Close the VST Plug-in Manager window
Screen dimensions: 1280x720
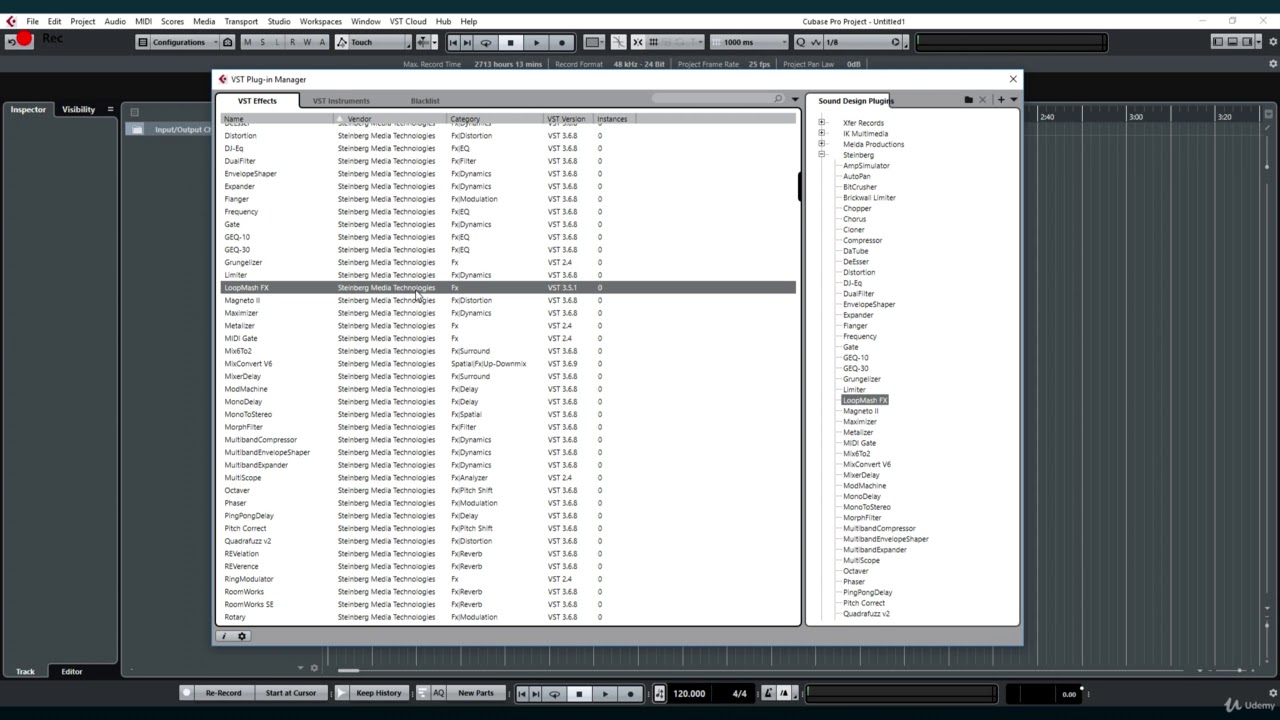1013,79
